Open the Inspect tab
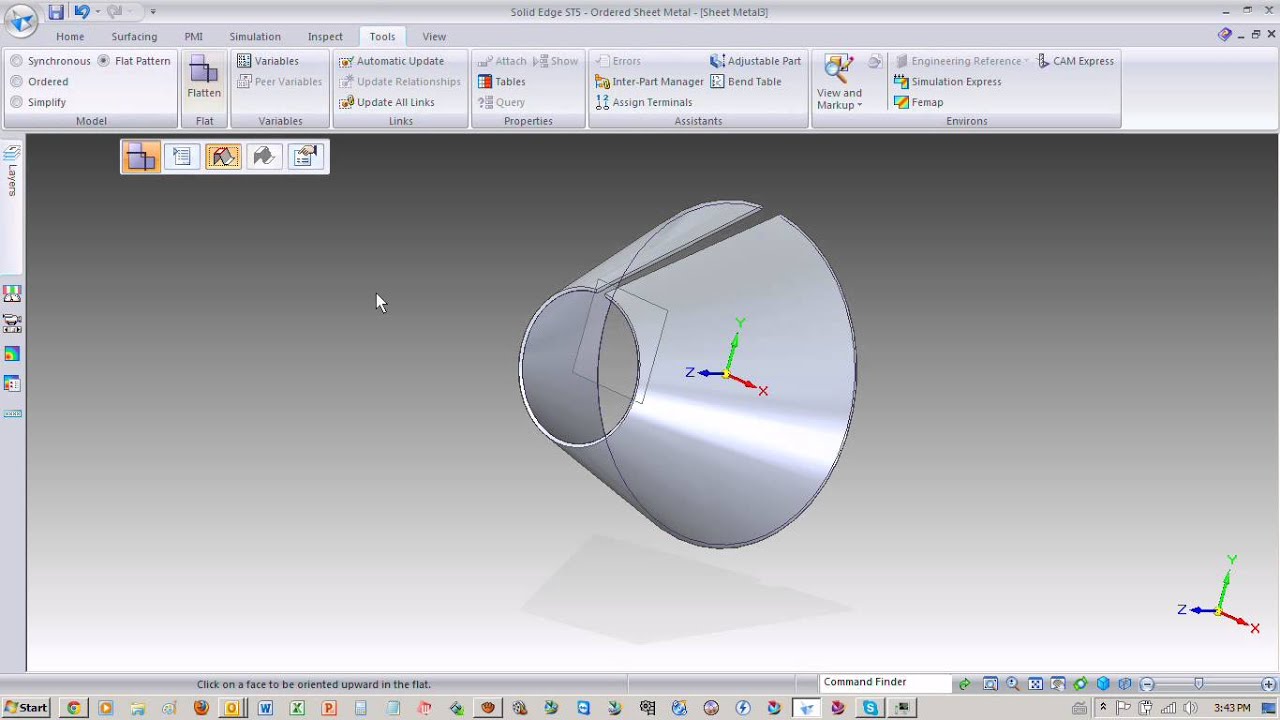Screen dimensions: 1280x720 click(x=325, y=36)
